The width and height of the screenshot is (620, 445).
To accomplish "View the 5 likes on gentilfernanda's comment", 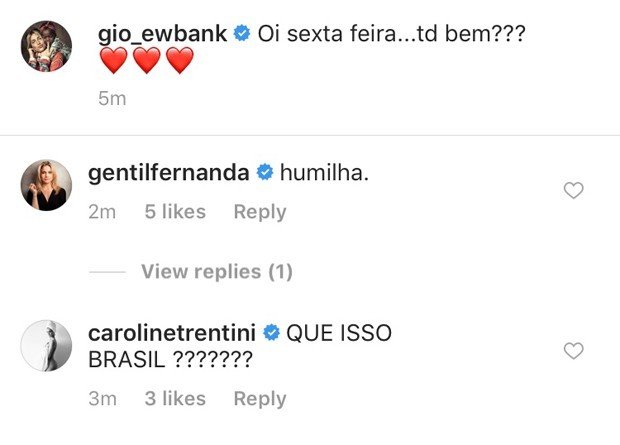I will 175,212.
